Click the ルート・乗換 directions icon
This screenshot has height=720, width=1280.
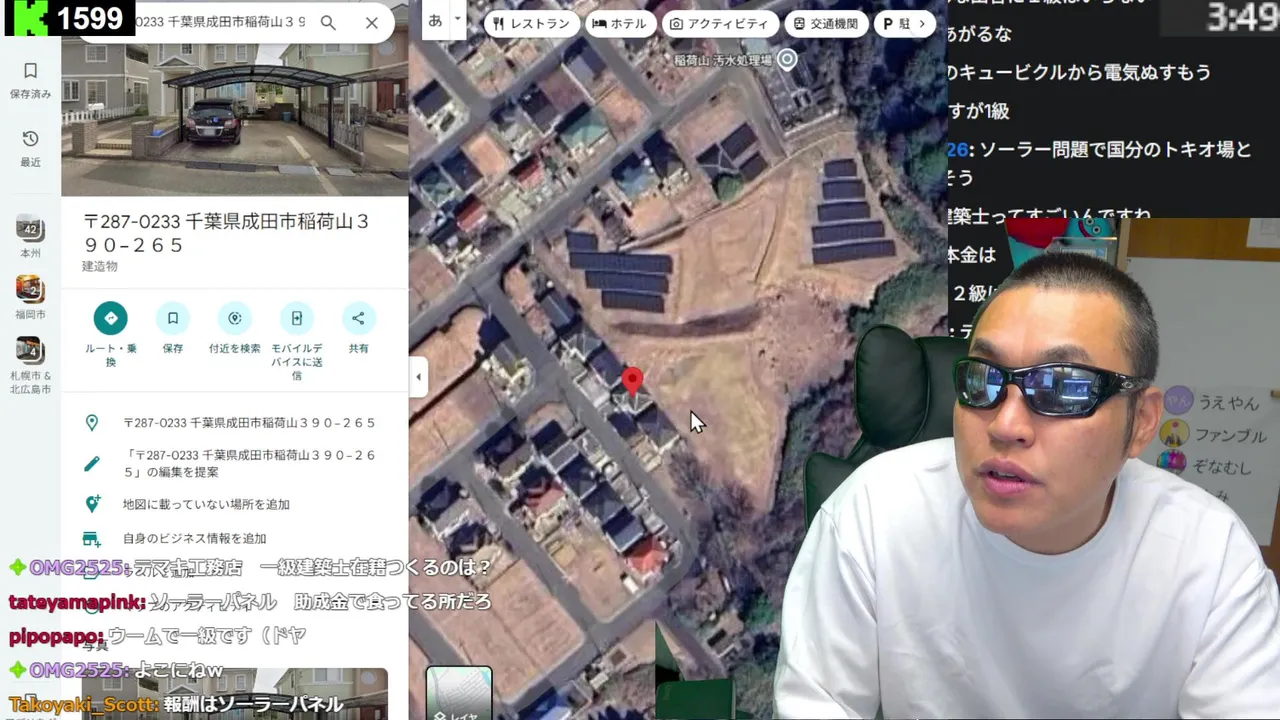click(111, 318)
